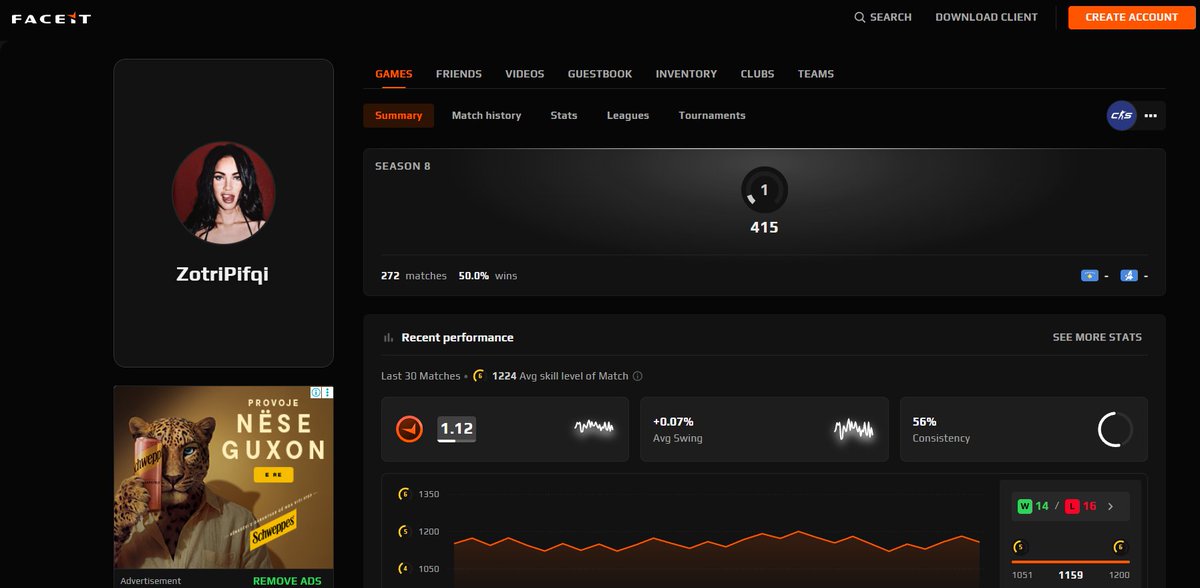This screenshot has width=1200, height=588.
Task: Click the 1.12 rating sparkline graph
Action: click(594, 428)
